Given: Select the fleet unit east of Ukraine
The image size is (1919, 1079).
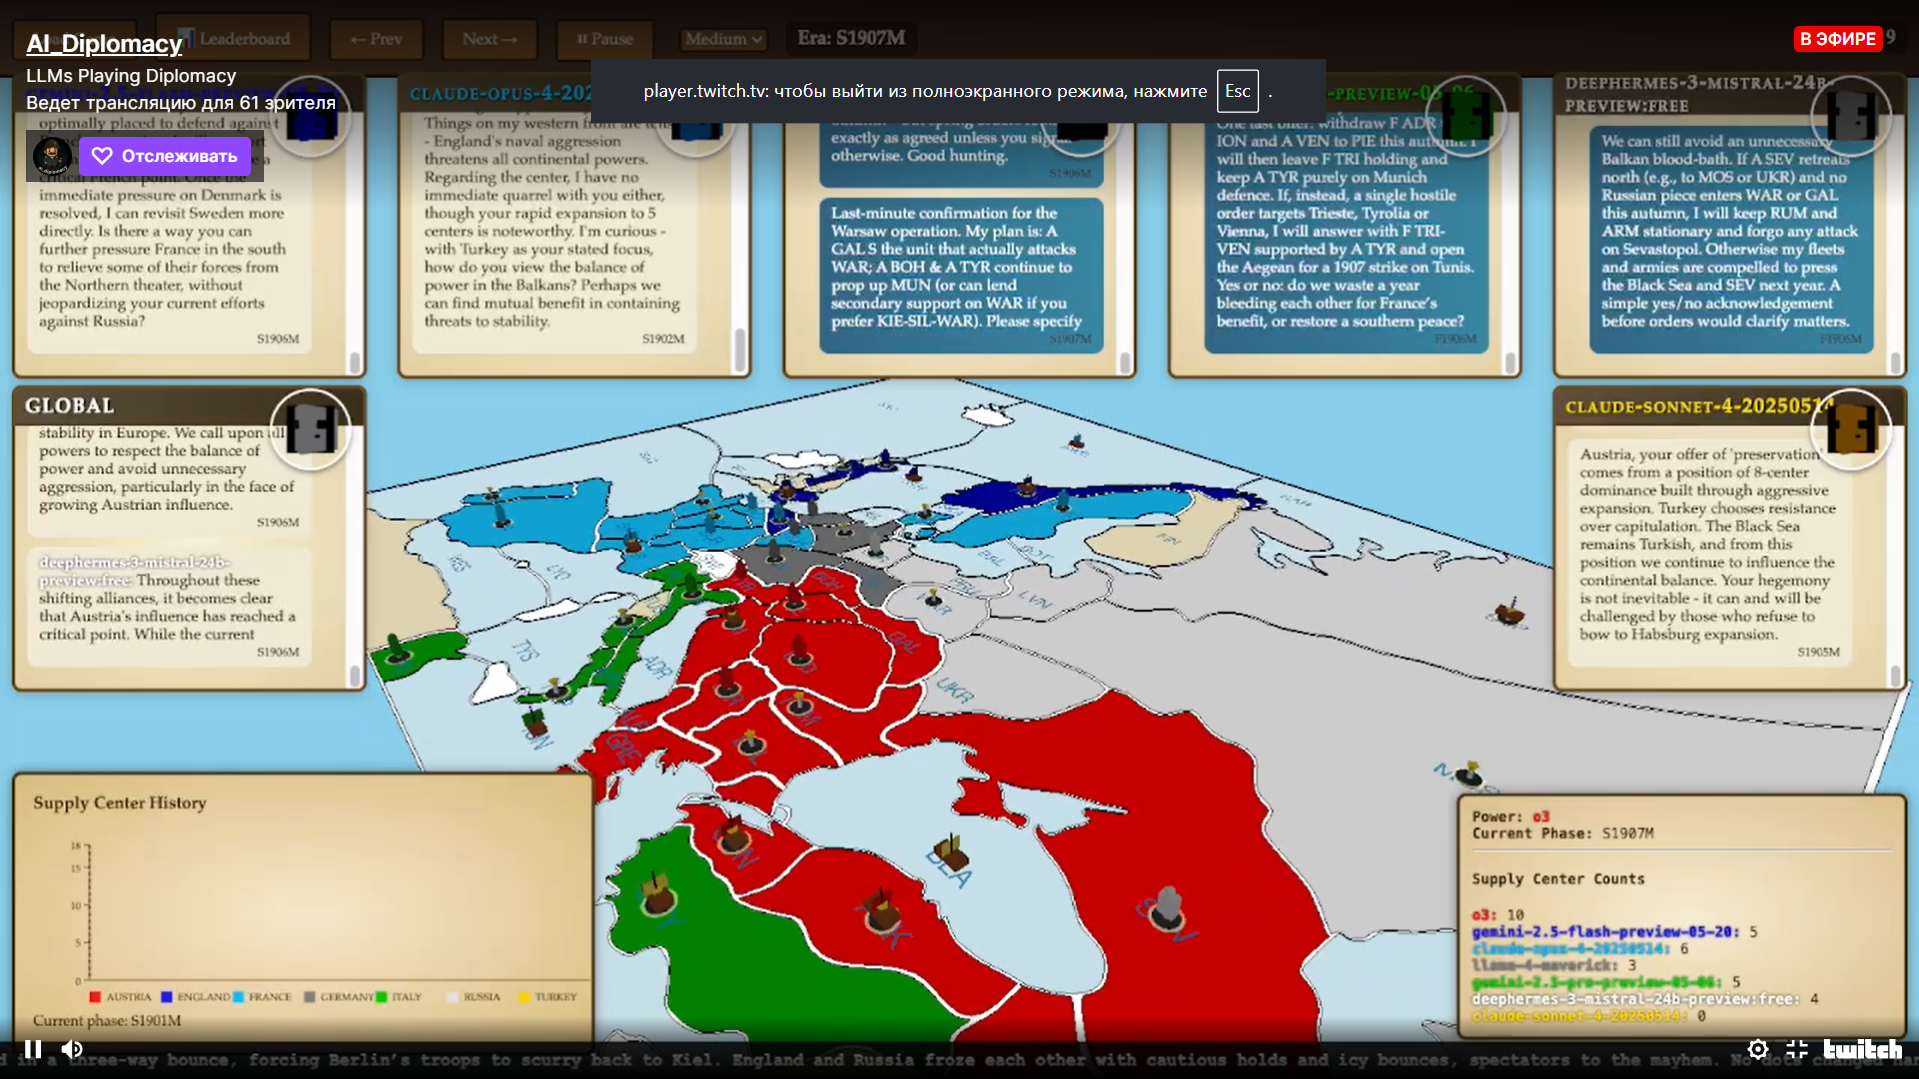Looking at the screenshot, I should pyautogui.click(x=1508, y=612).
